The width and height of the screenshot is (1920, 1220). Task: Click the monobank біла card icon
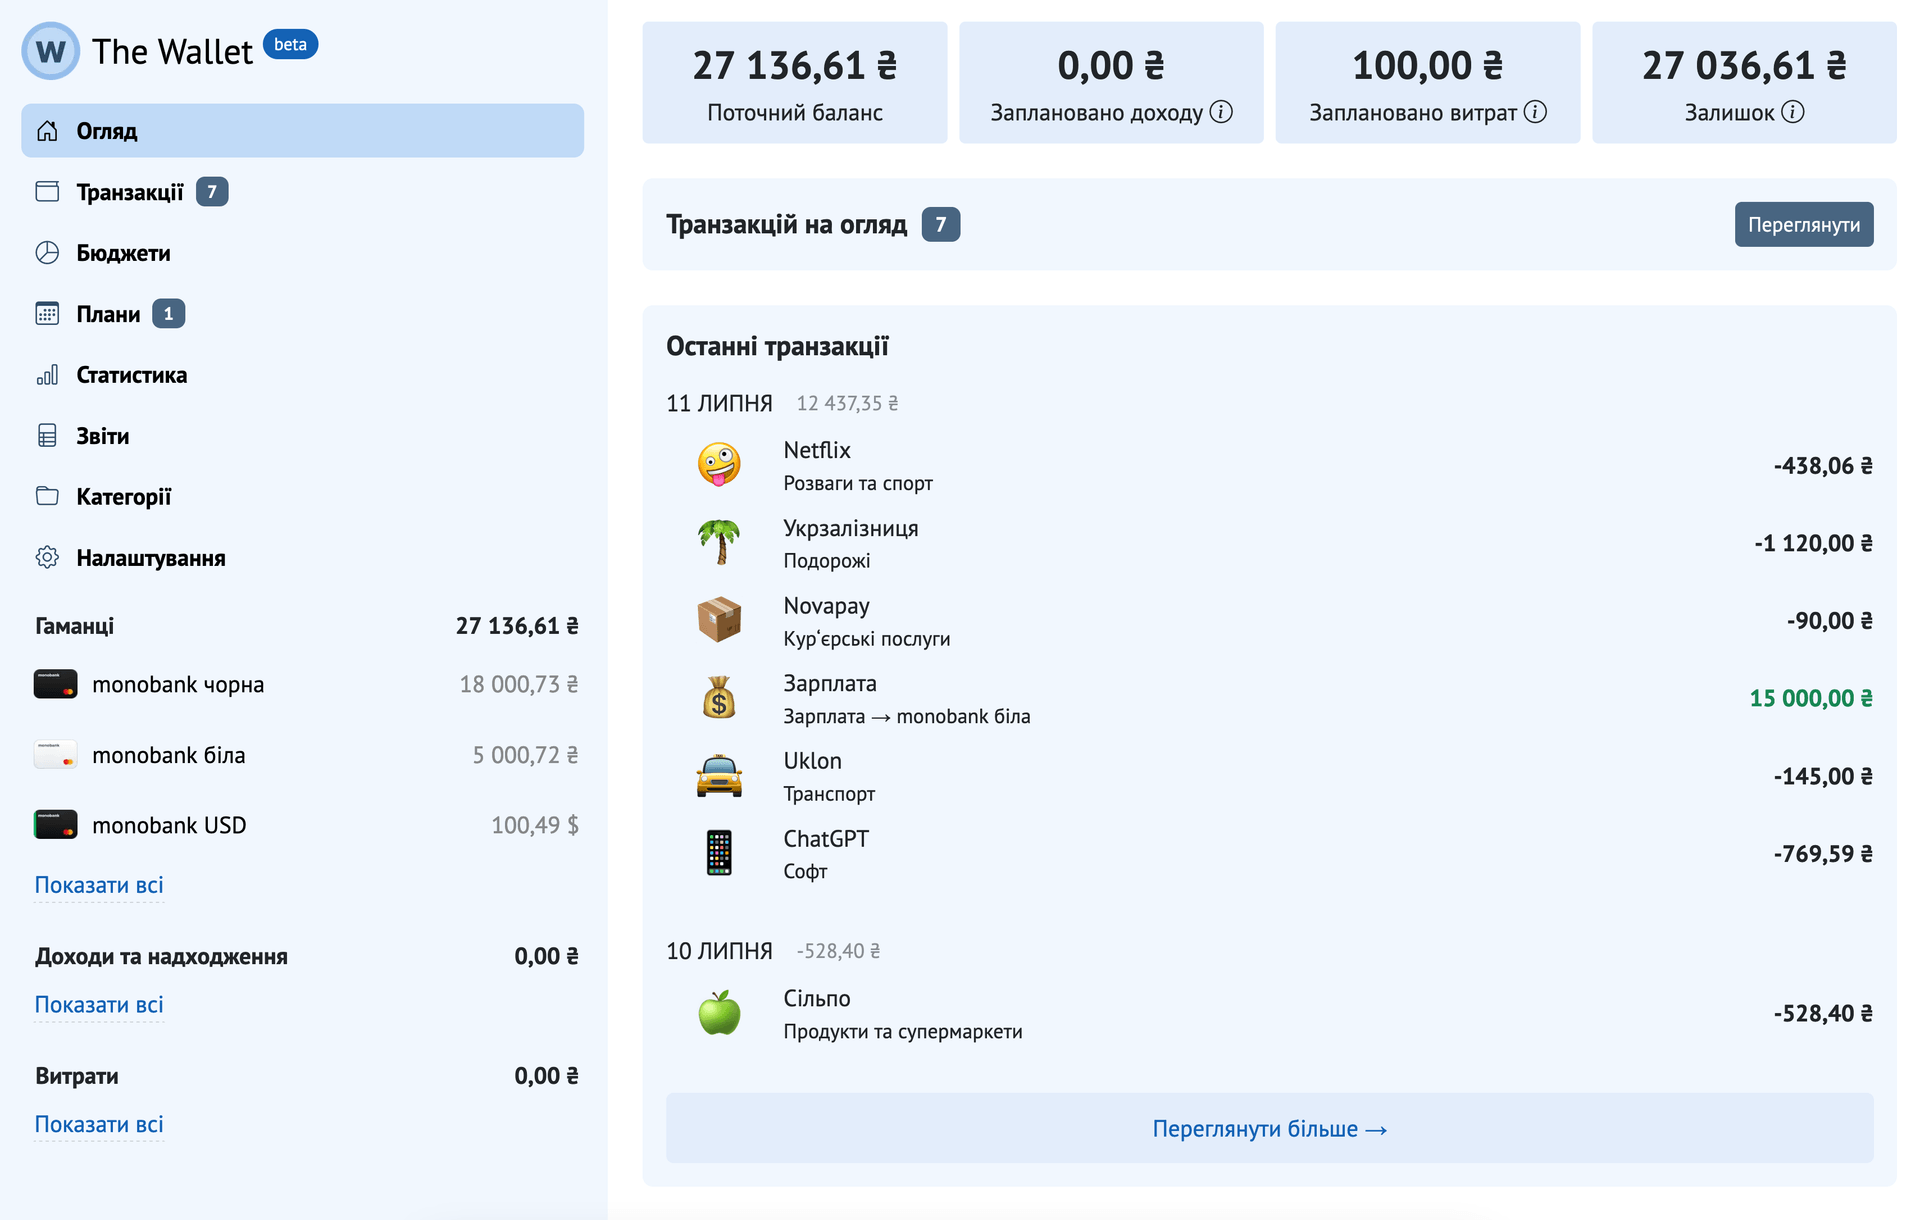56,755
